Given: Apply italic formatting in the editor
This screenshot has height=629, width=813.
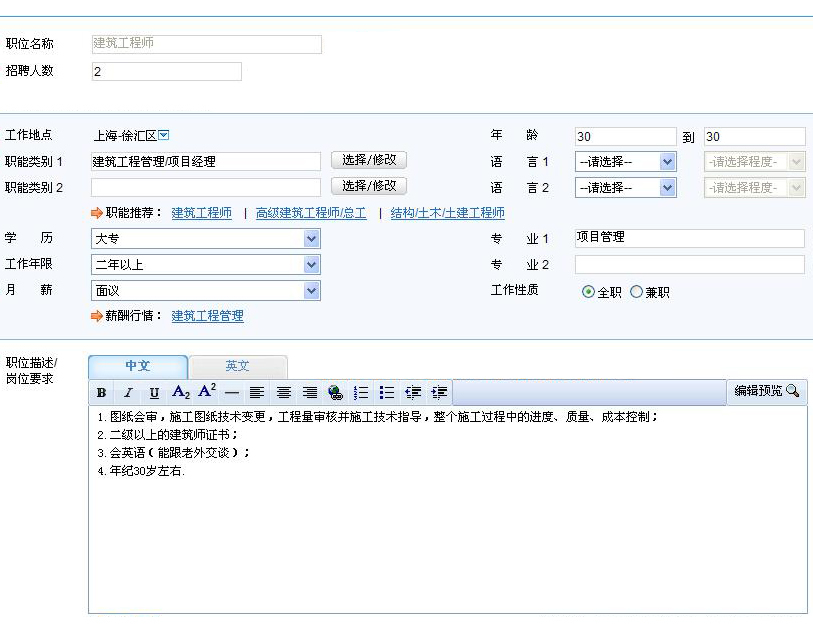Looking at the screenshot, I should point(128,393).
